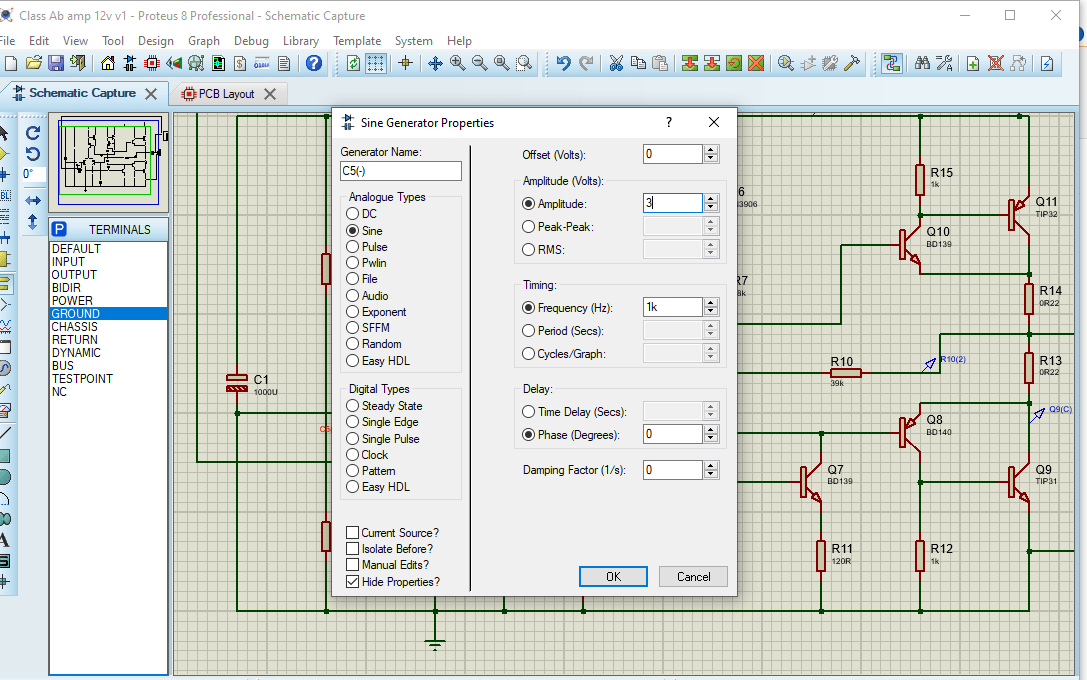Open the Template menu

click(357, 41)
